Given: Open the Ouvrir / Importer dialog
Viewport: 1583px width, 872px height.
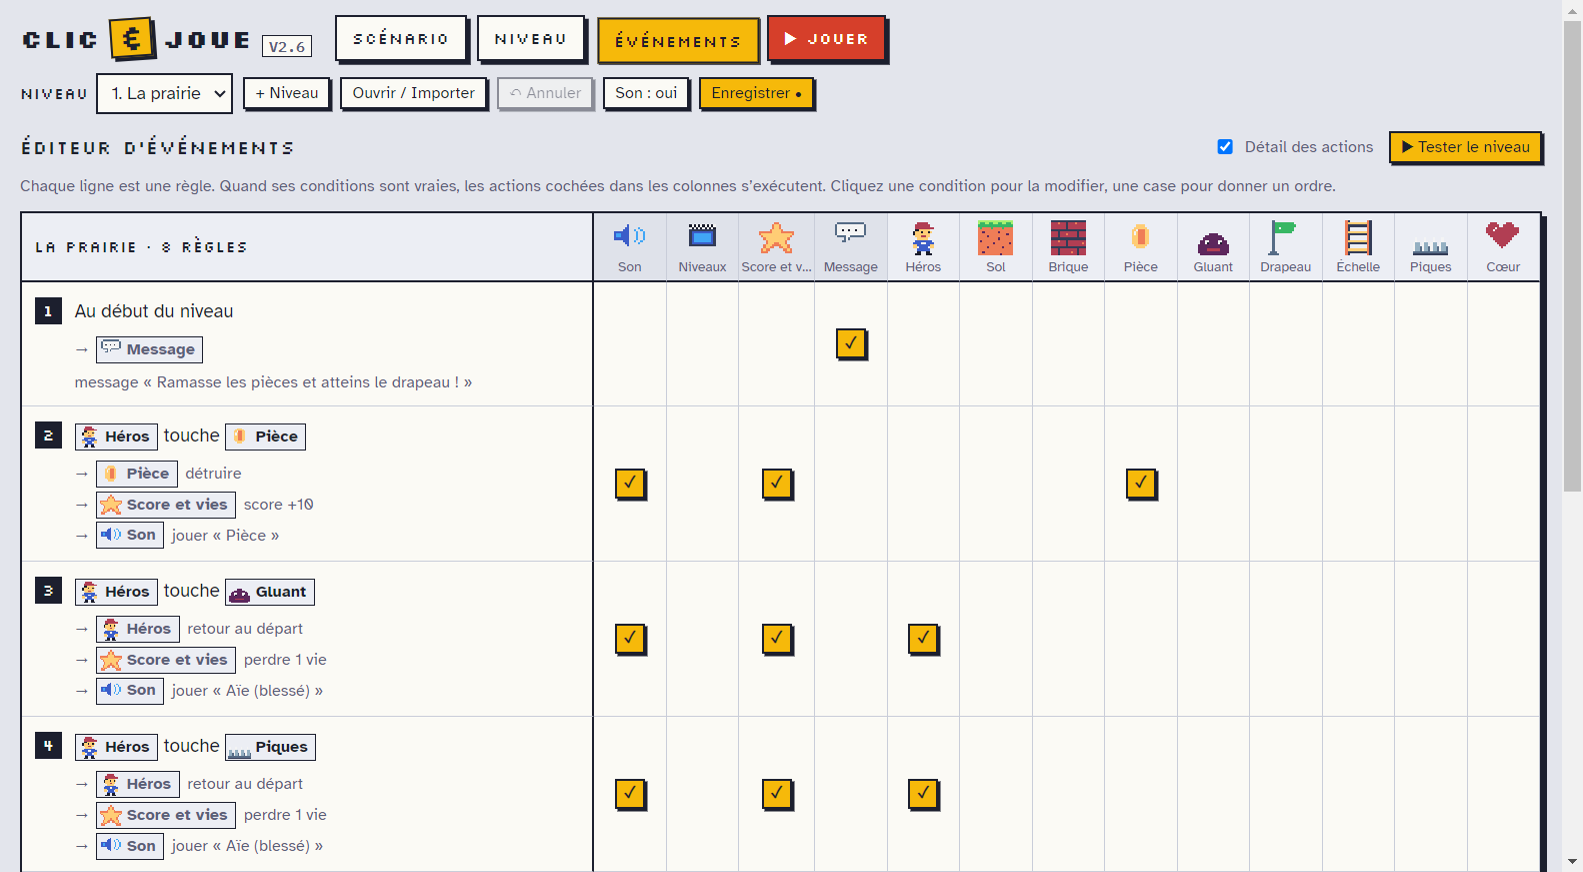Looking at the screenshot, I should pos(413,93).
